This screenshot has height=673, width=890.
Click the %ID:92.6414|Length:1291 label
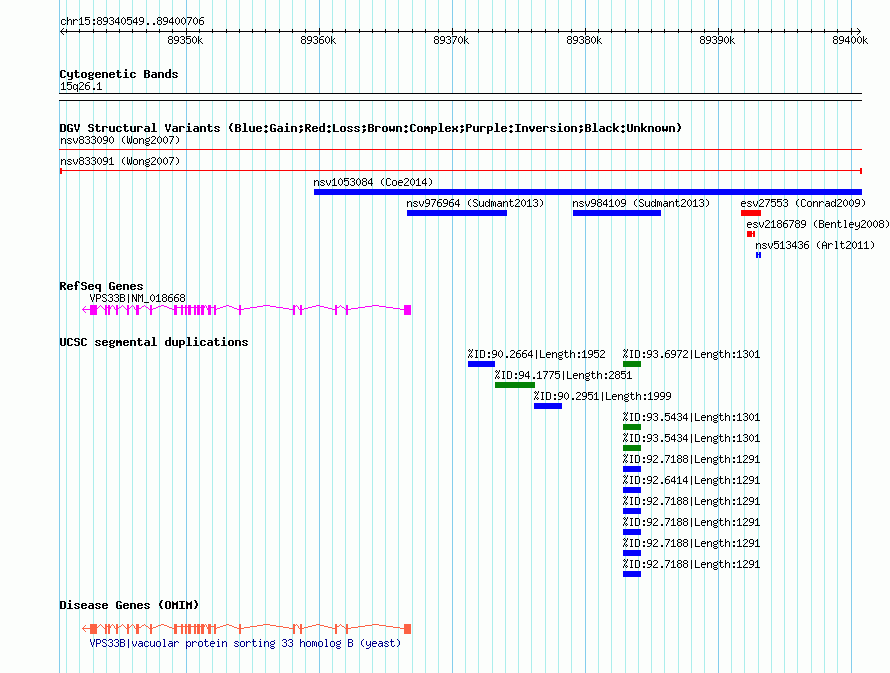(691, 481)
